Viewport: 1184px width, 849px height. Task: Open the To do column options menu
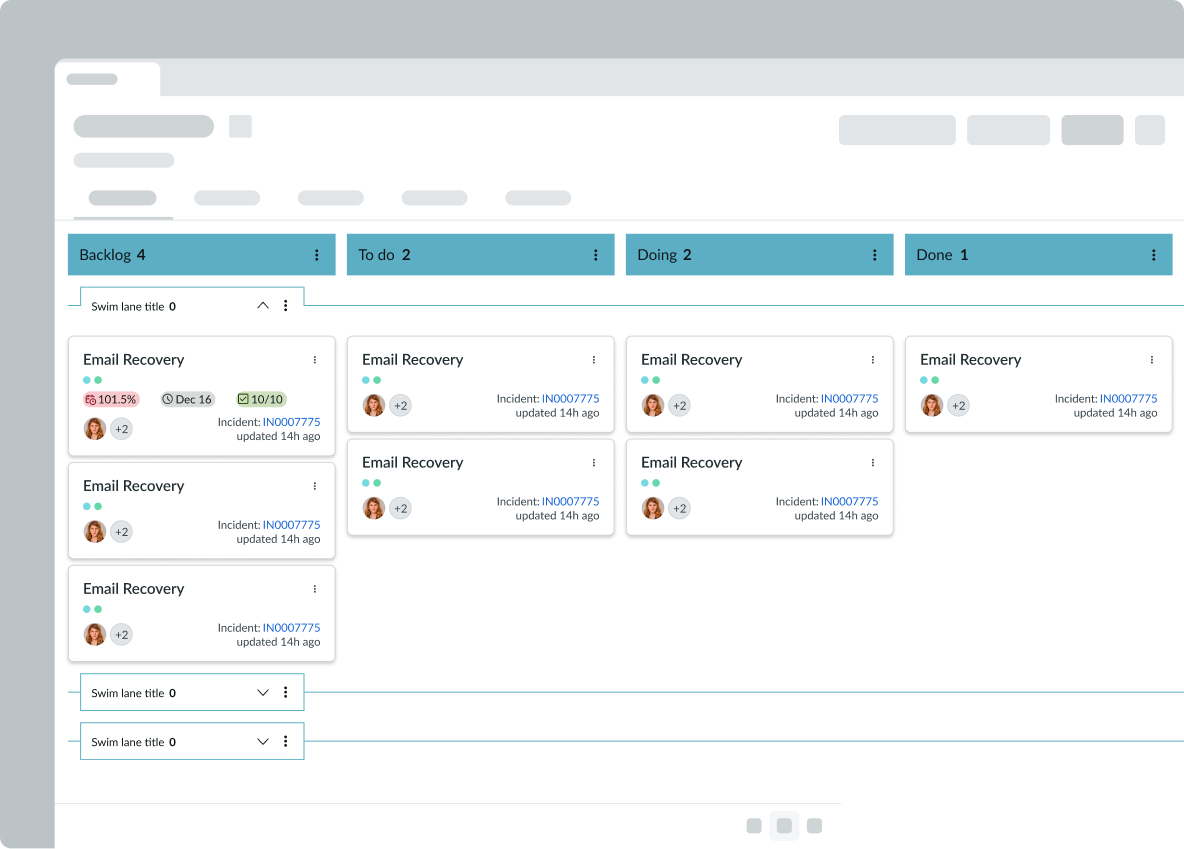(x=596, y=255)
